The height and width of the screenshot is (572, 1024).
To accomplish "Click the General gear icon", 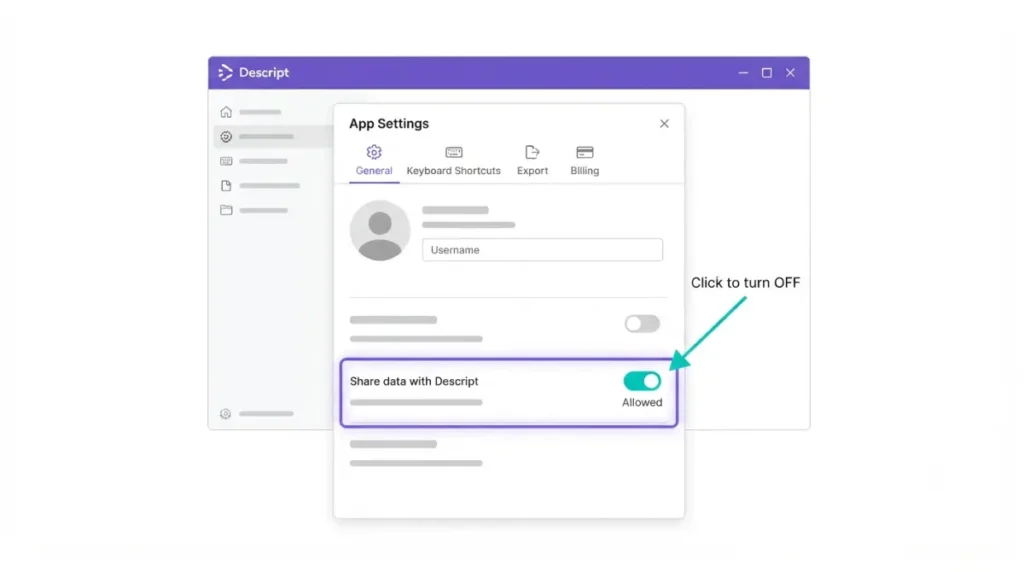I will coord(374,152).
